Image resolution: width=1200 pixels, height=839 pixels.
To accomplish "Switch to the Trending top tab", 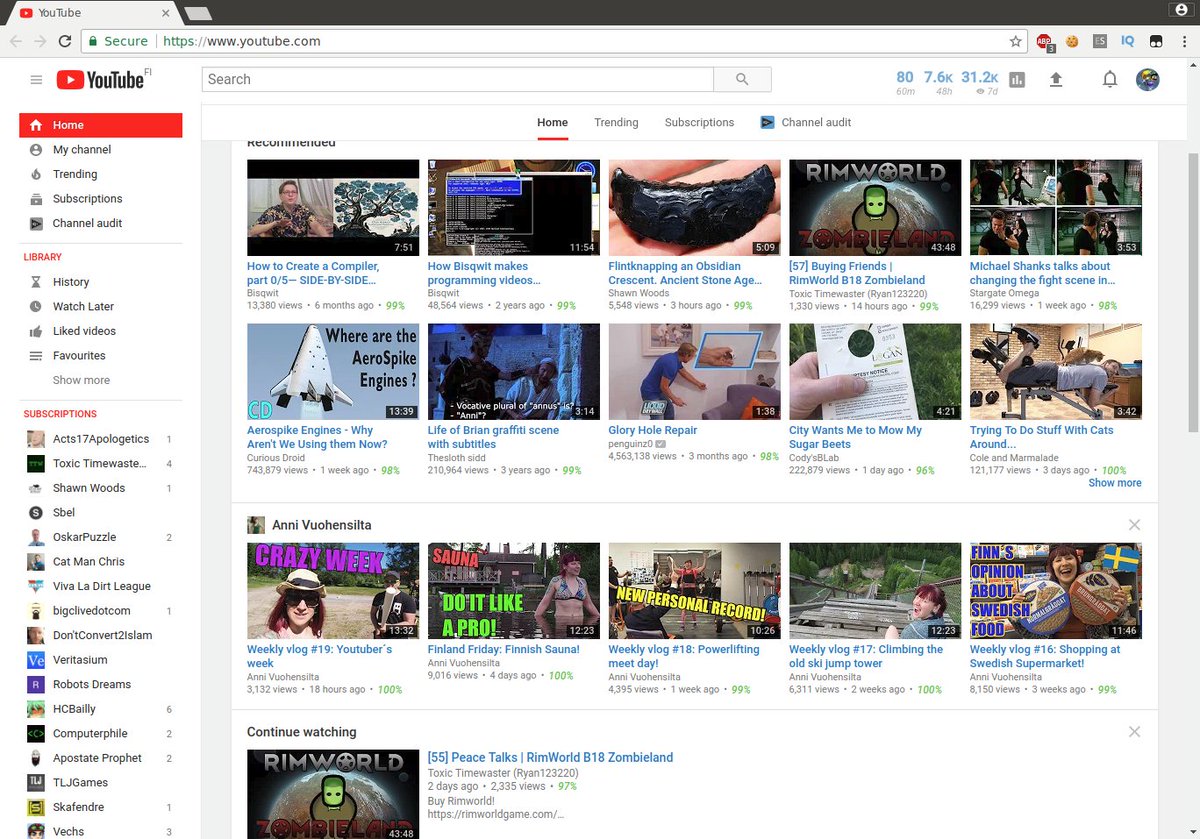I will [616, 122].
